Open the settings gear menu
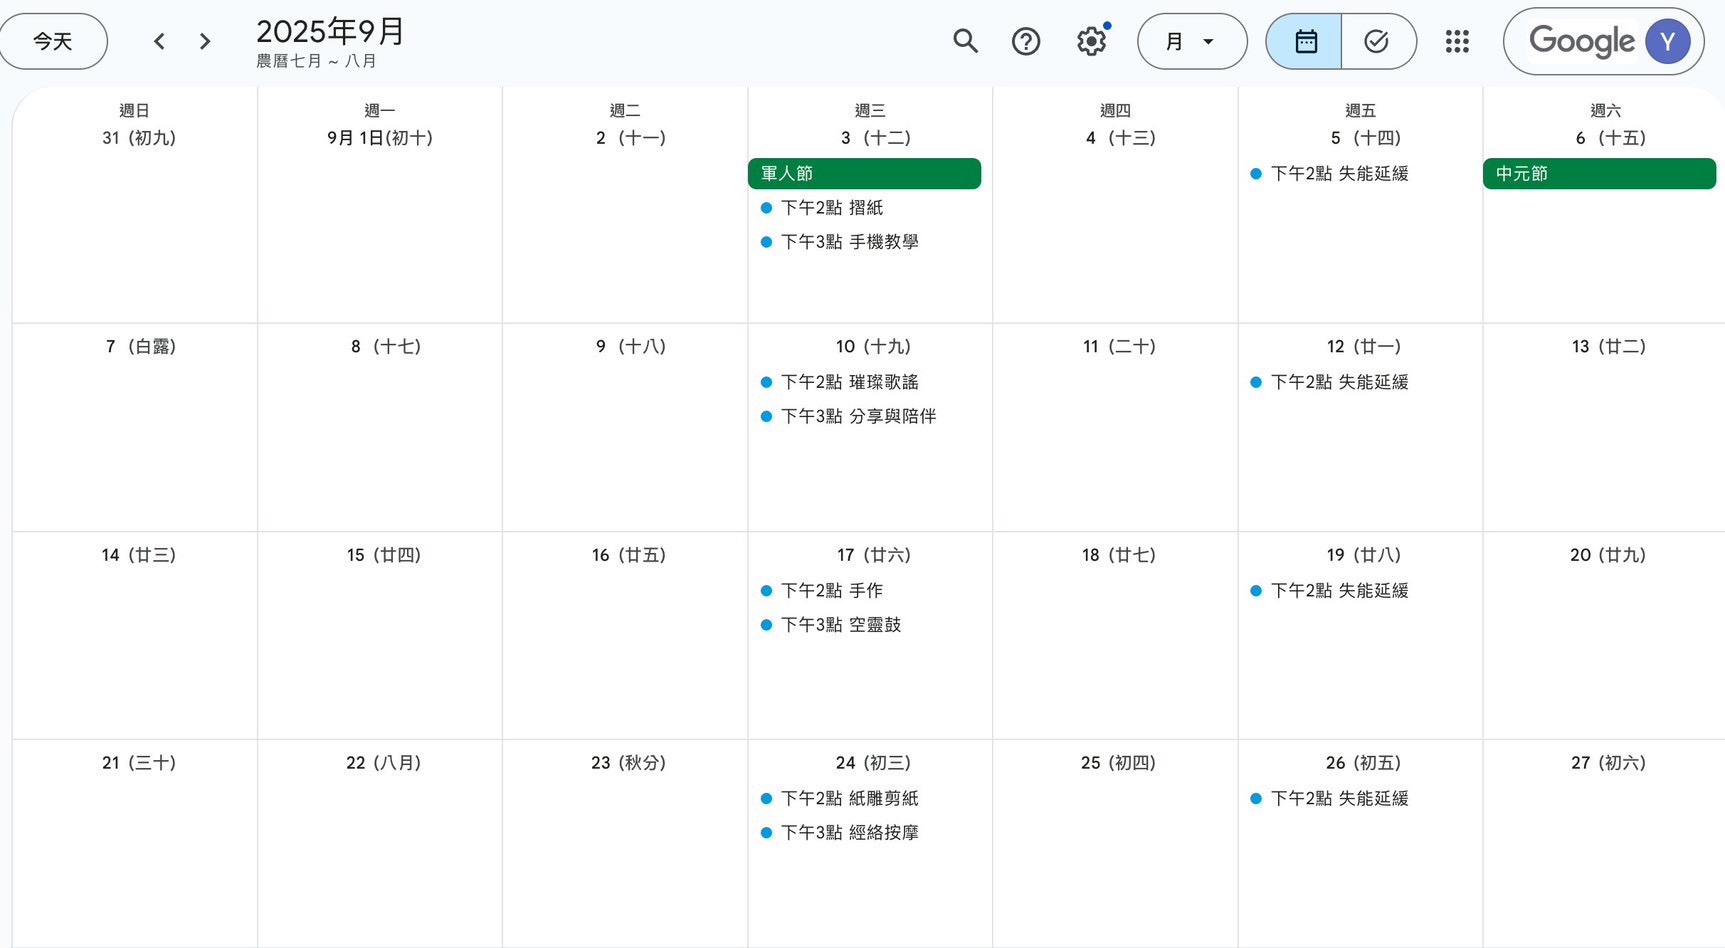The width and height of the screenshot is (1725, 948). 1091,41
